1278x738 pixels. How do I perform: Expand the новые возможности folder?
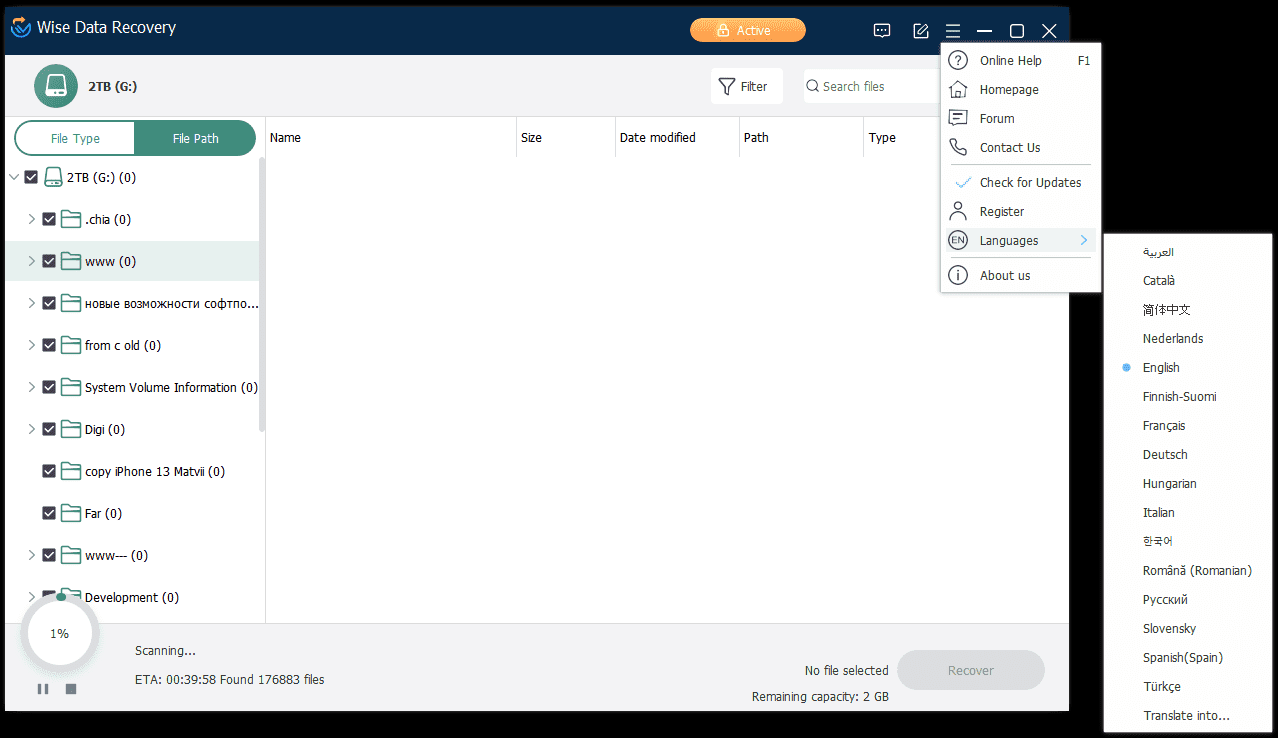(31, 303)
